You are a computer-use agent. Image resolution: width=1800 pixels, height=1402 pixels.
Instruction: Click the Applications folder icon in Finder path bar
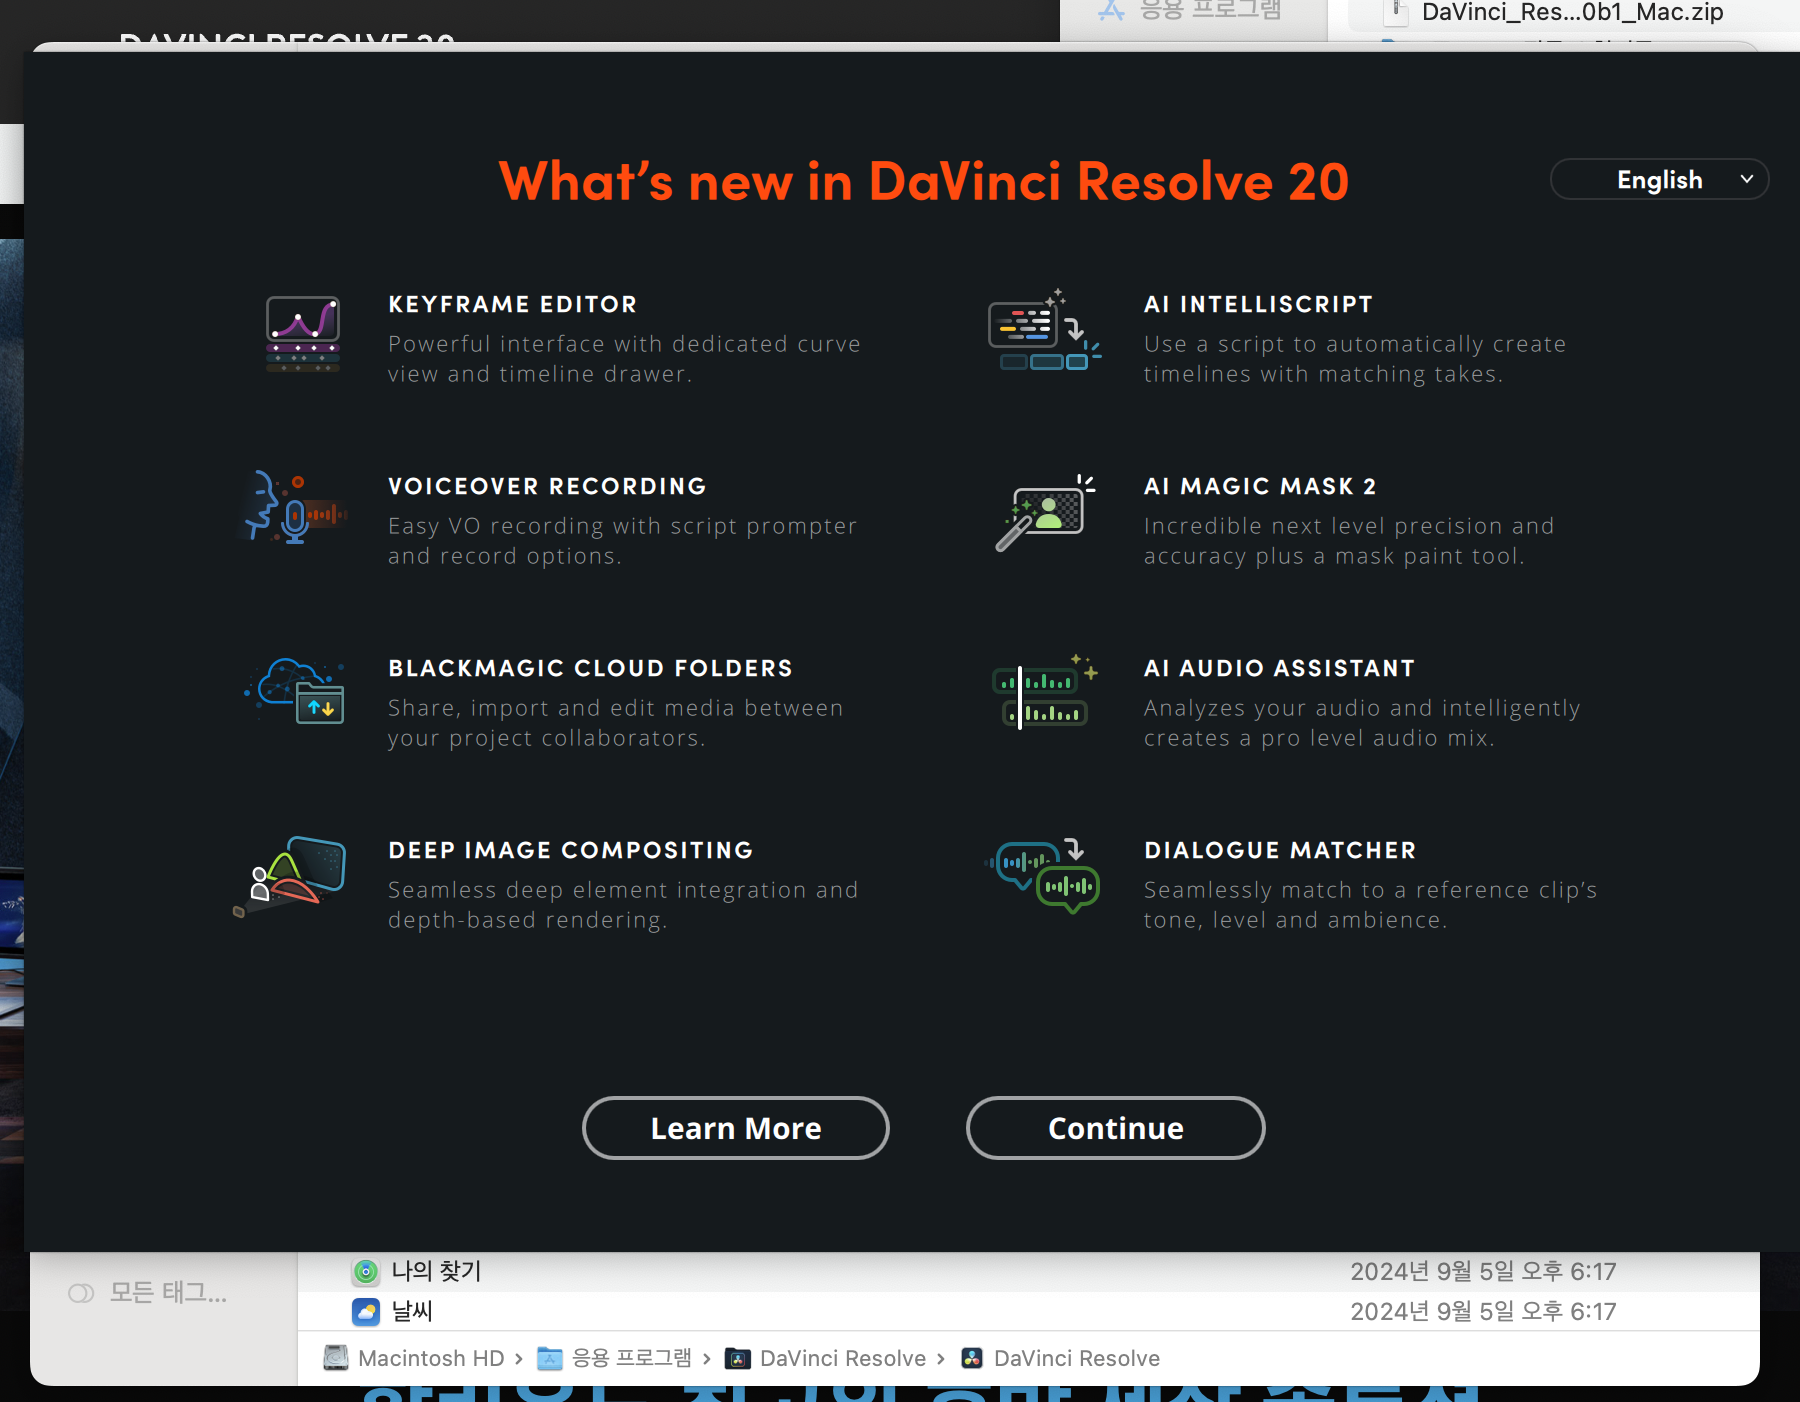[x=549, y=1358]
